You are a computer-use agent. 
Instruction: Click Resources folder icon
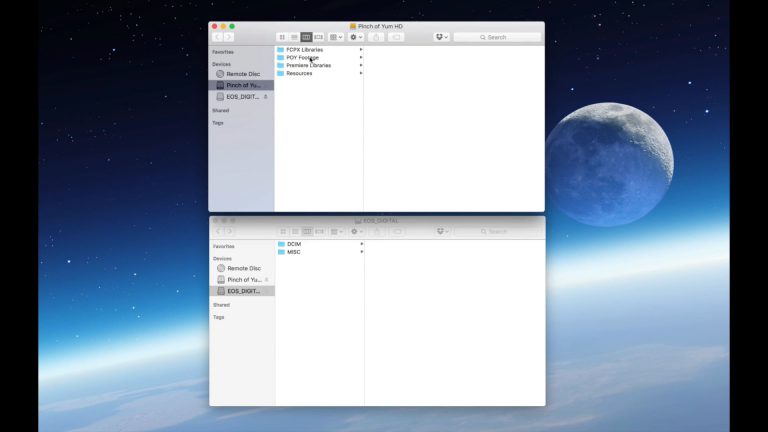click(281, 73)
